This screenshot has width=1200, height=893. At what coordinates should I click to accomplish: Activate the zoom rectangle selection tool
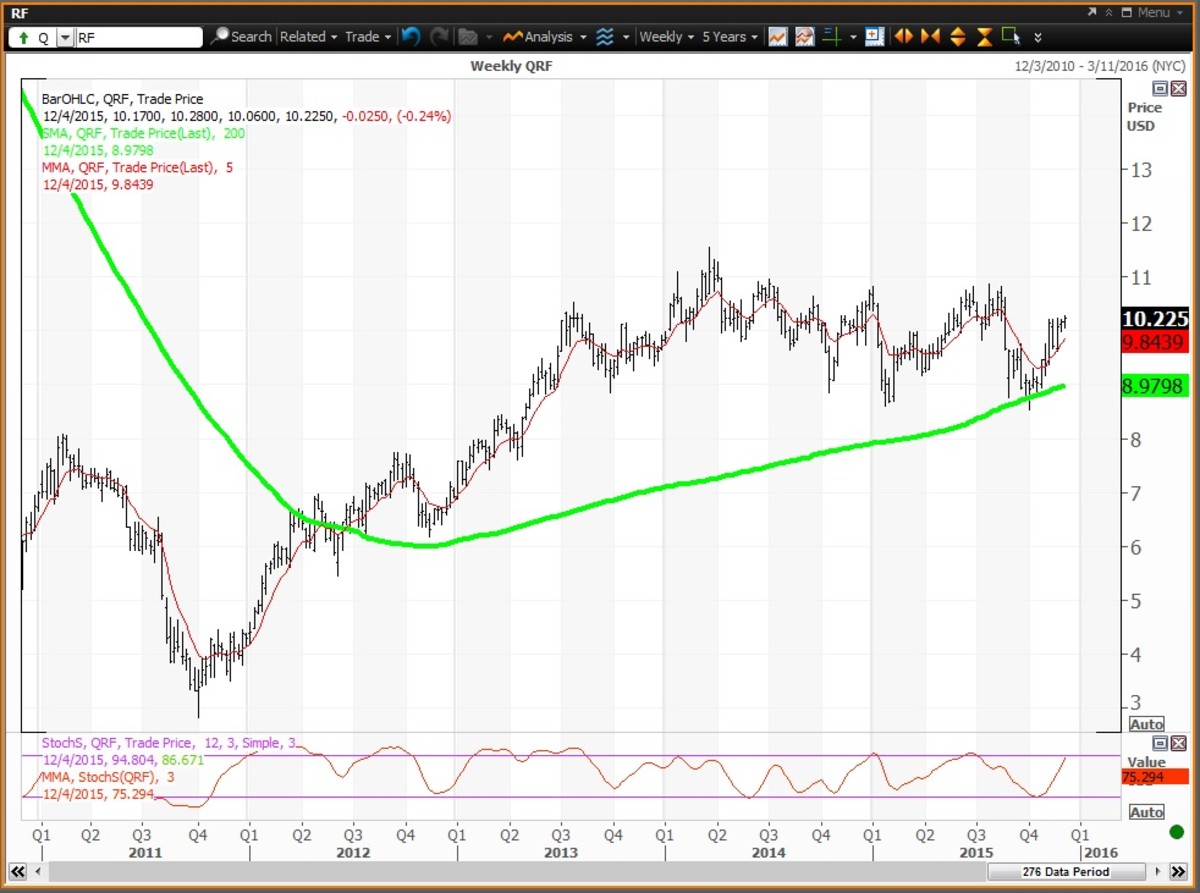(1011, 37)
